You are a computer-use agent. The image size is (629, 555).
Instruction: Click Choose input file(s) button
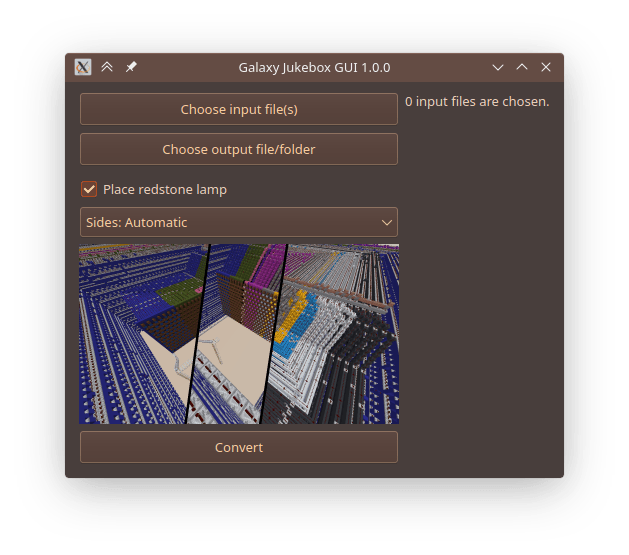pyautogui.click(x=239, y=109)
